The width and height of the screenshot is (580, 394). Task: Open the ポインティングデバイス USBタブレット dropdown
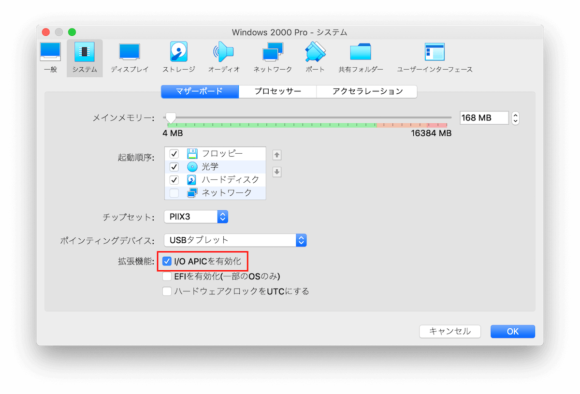pos(235,240)
